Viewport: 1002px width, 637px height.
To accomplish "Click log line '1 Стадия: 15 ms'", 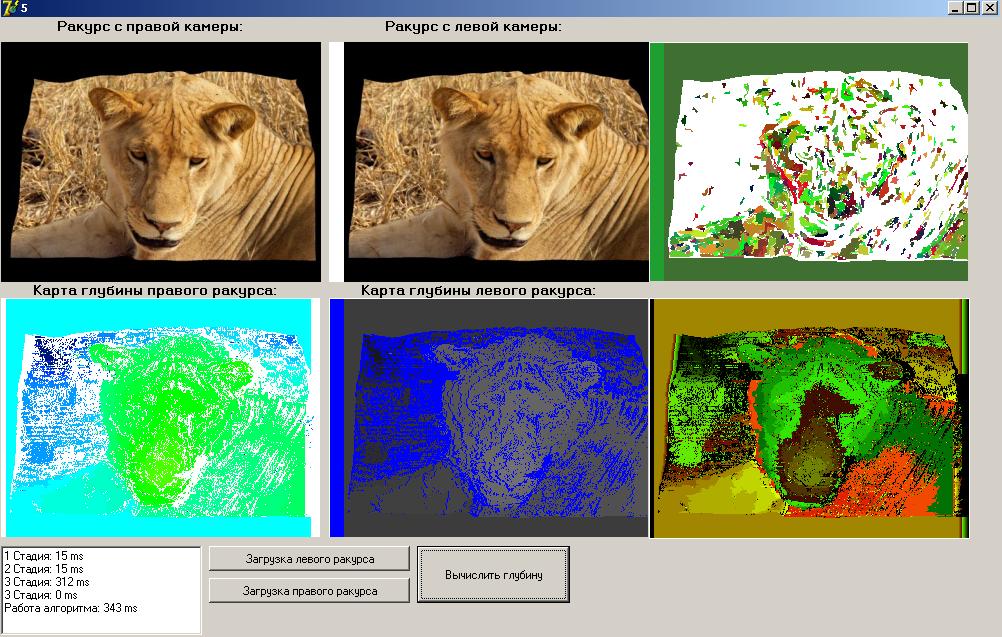I will click(43, 556).
